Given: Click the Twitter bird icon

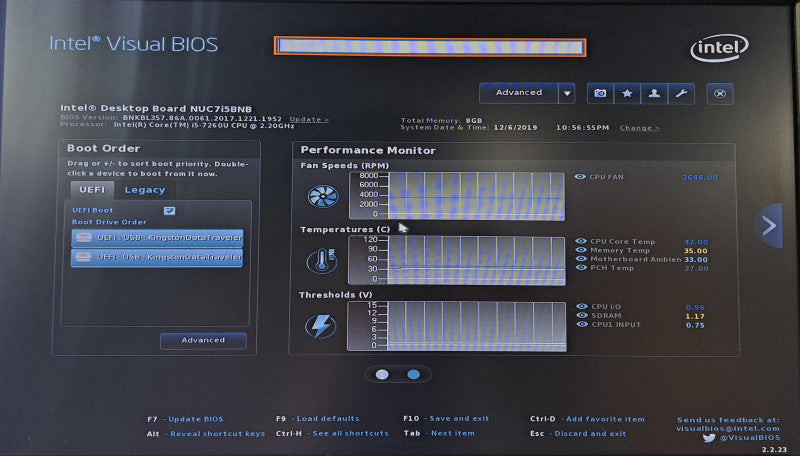Looking at the screenshot, I should (x=709, y=438).
